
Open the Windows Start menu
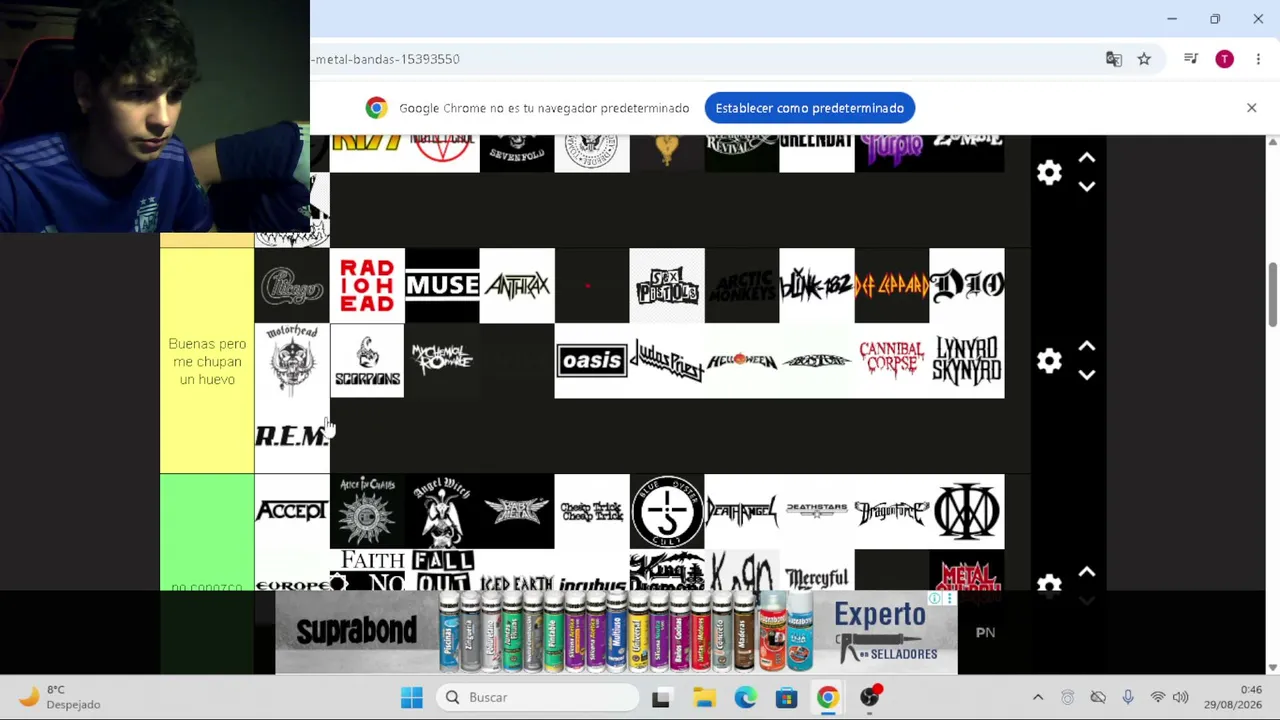click(x=411, y=697)
